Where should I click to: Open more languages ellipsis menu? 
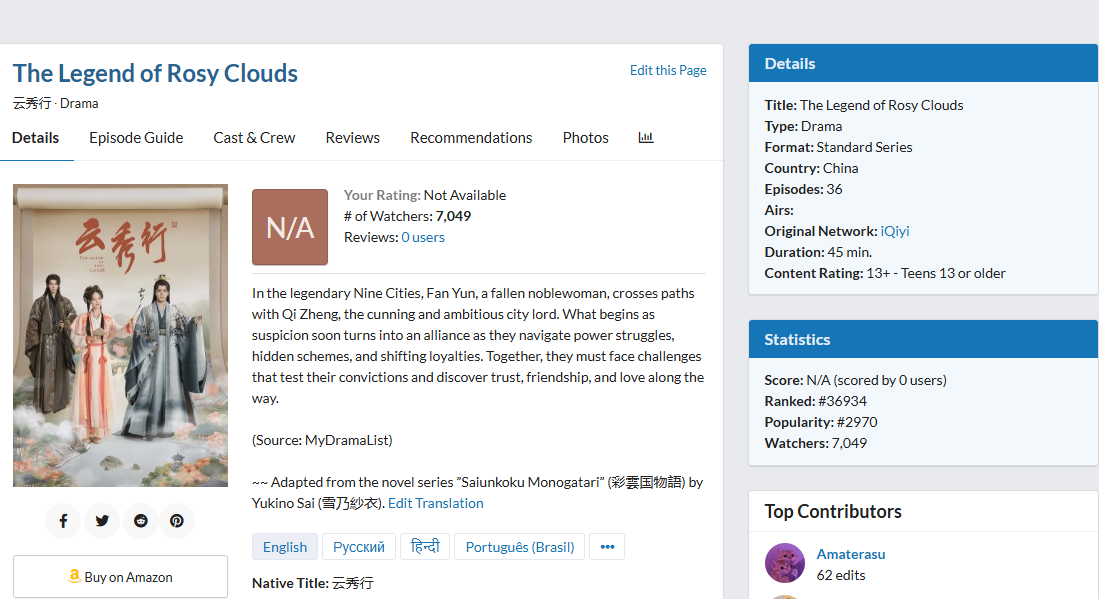607,547
